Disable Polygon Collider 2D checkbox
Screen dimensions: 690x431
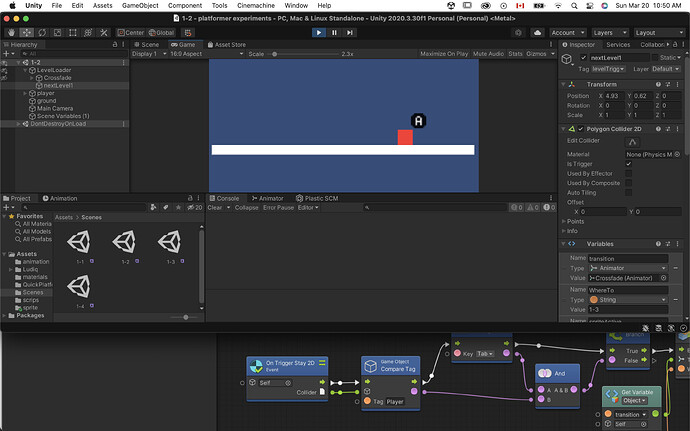(x=581, y=129)
